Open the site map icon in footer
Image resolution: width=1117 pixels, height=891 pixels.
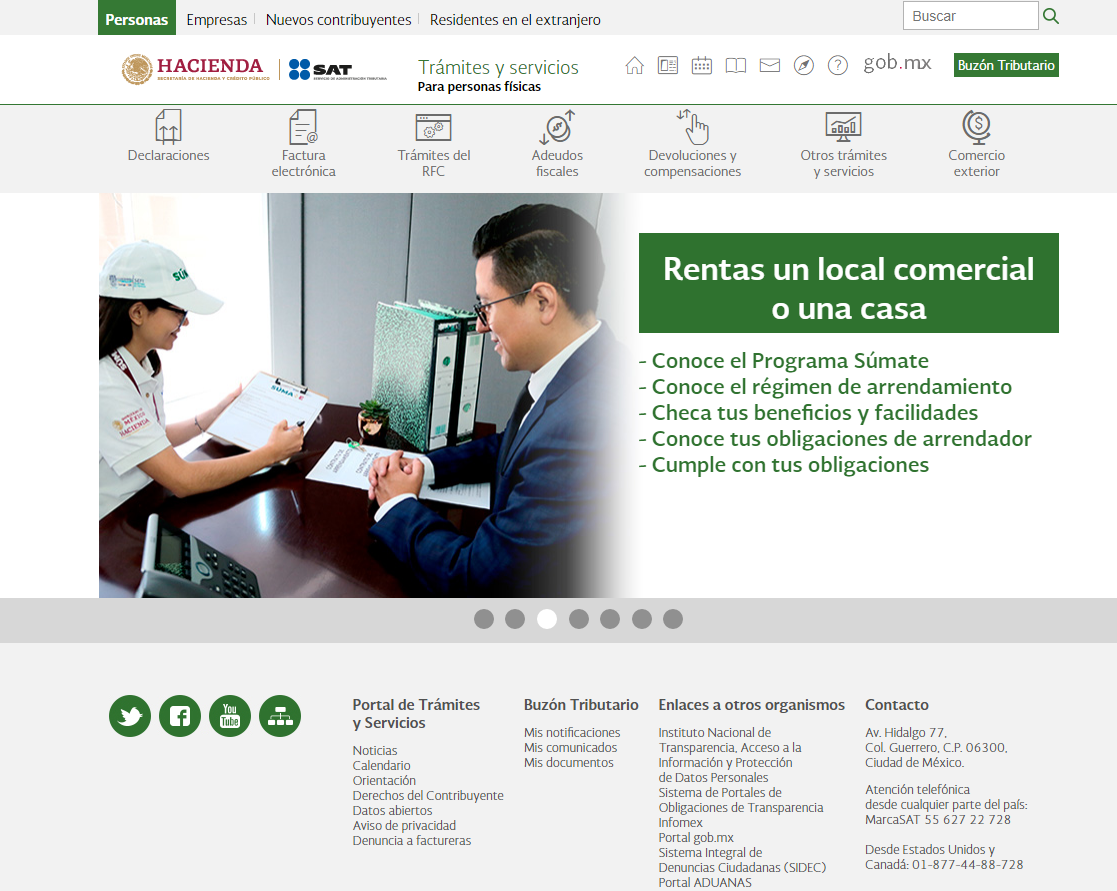point(280,716)
